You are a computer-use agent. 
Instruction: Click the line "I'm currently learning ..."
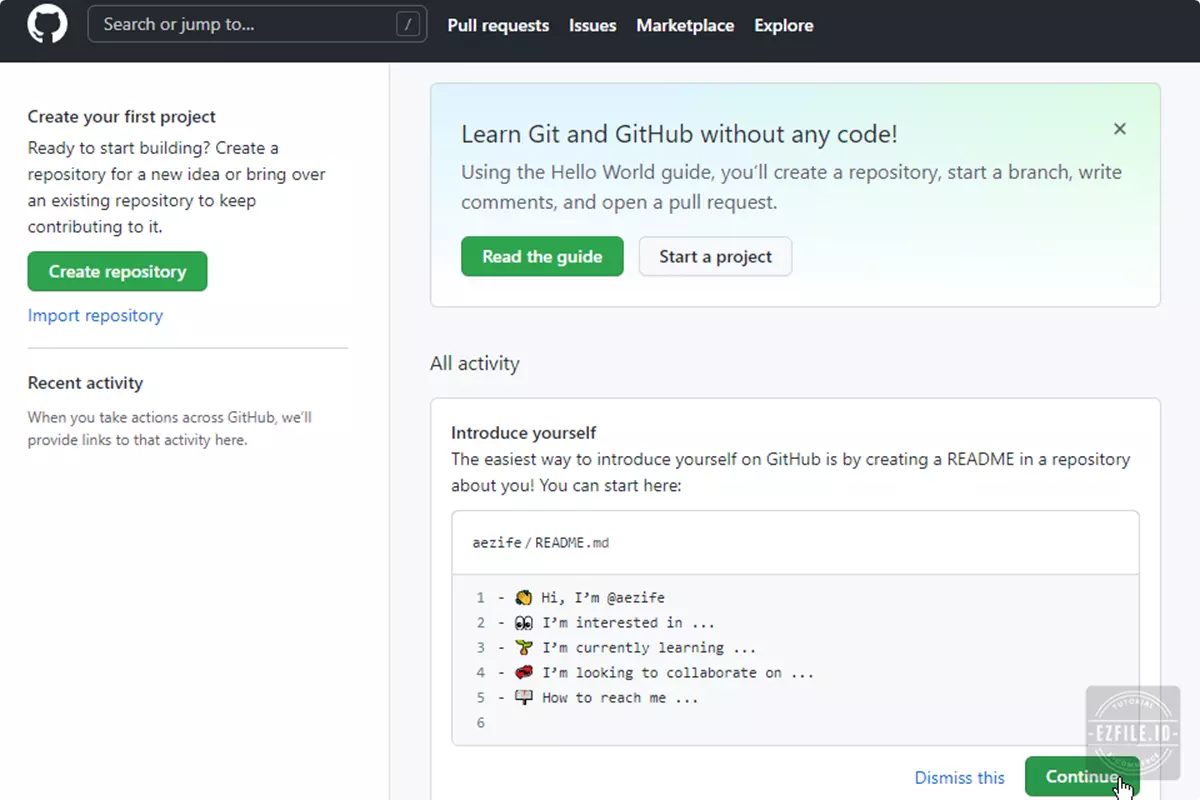click(x=649, y=648)
